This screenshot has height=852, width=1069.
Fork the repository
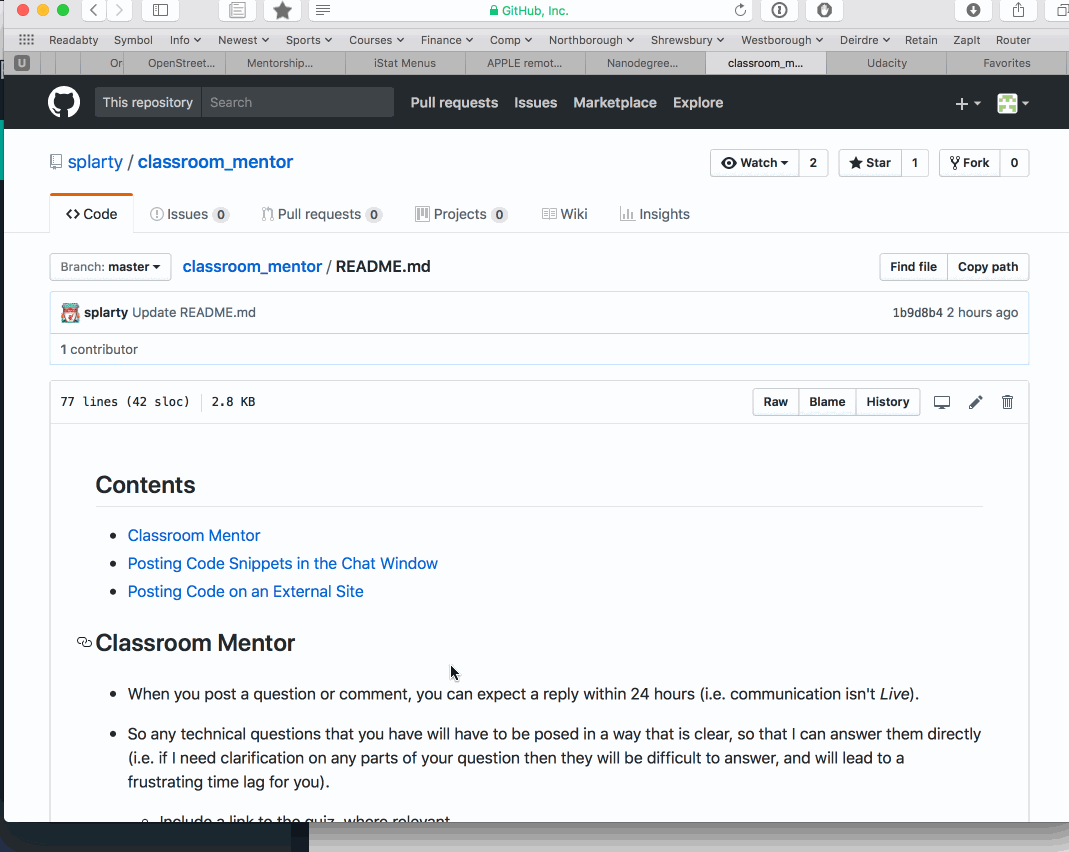click(x=969, y=163)
